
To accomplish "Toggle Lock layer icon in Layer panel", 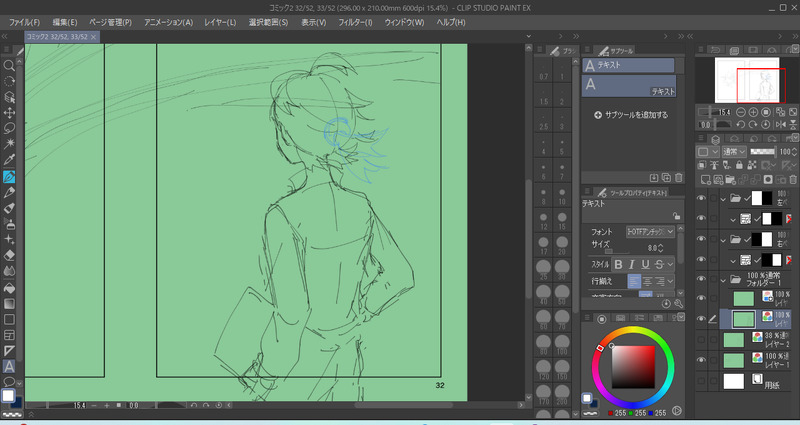I will click(739, 165).
